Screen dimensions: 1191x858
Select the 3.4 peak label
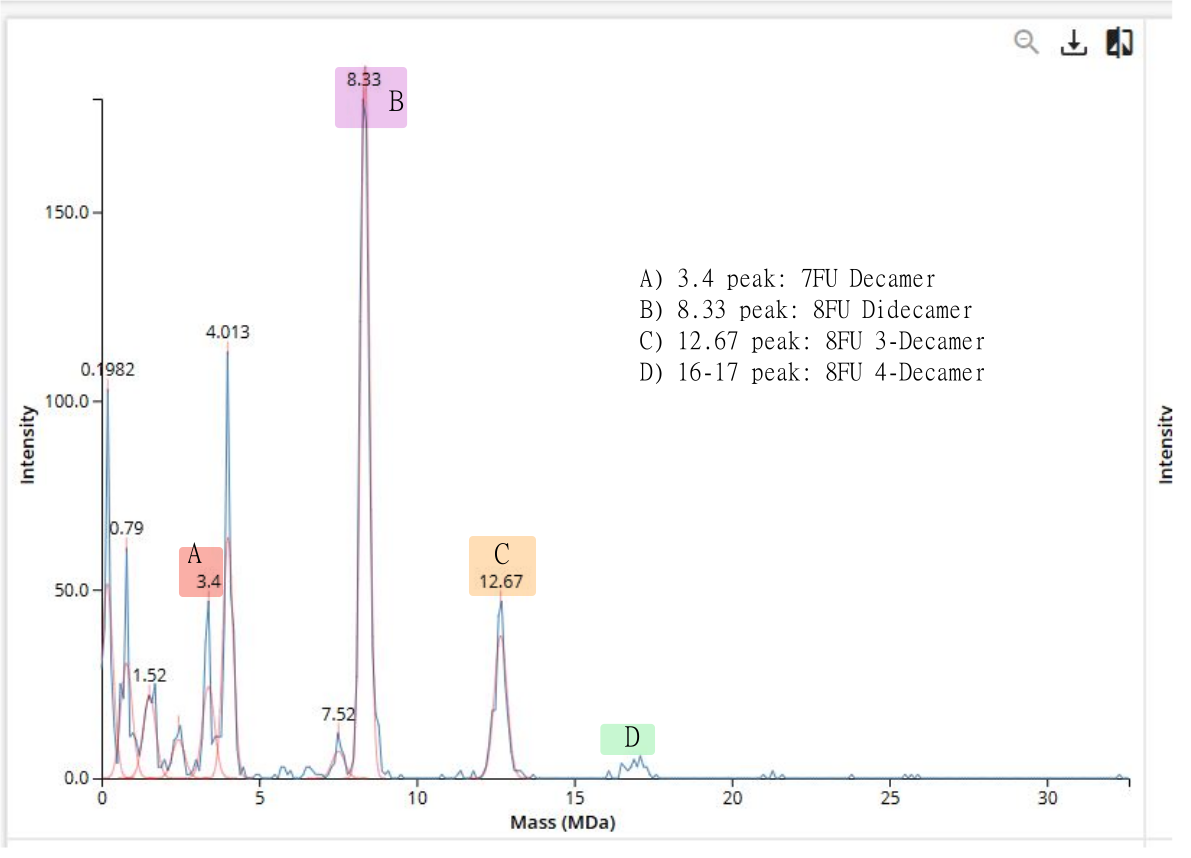pyautogui.click(x=208, y=582)
